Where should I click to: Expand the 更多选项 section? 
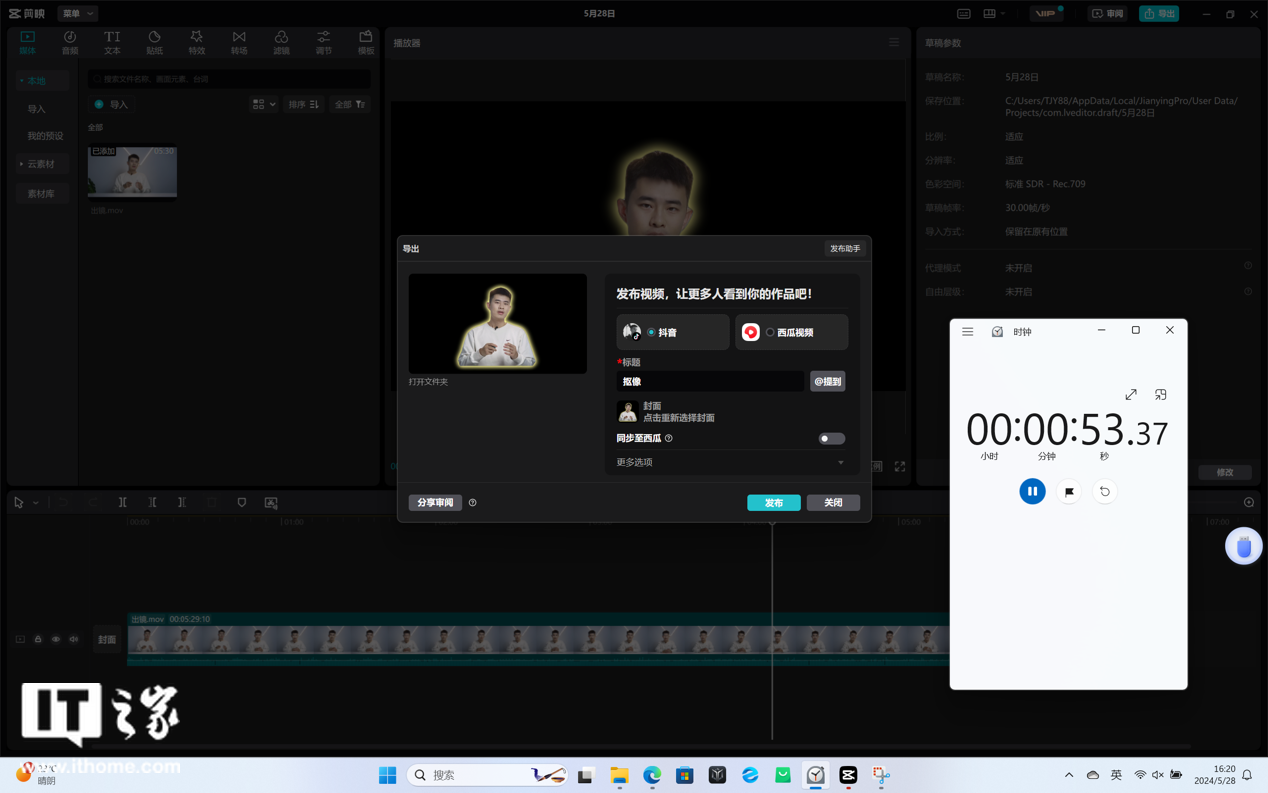pyautogui.click(x=731, y=462)
